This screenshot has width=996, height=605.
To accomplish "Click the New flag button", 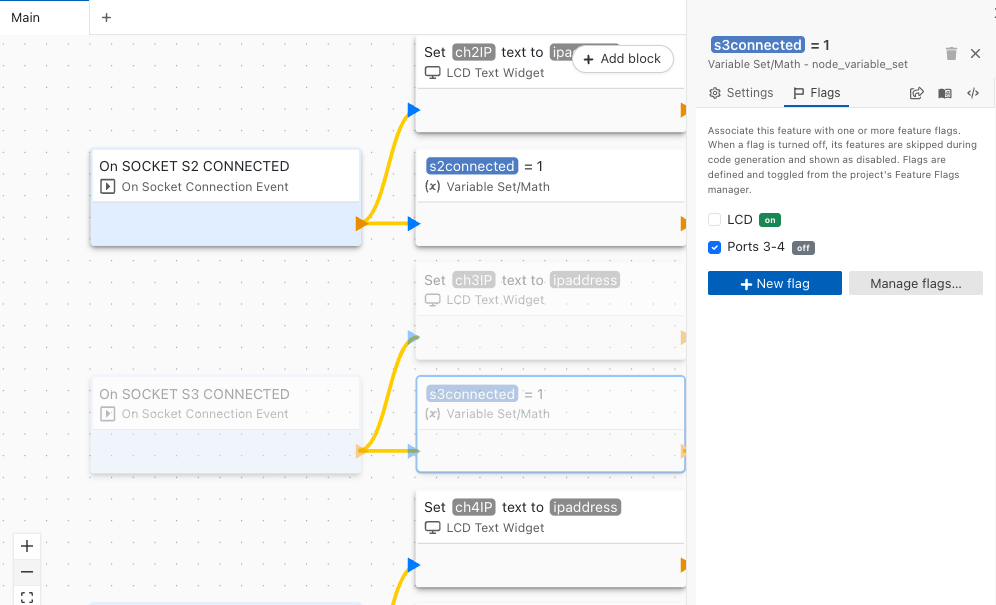I will click(775, 283).
